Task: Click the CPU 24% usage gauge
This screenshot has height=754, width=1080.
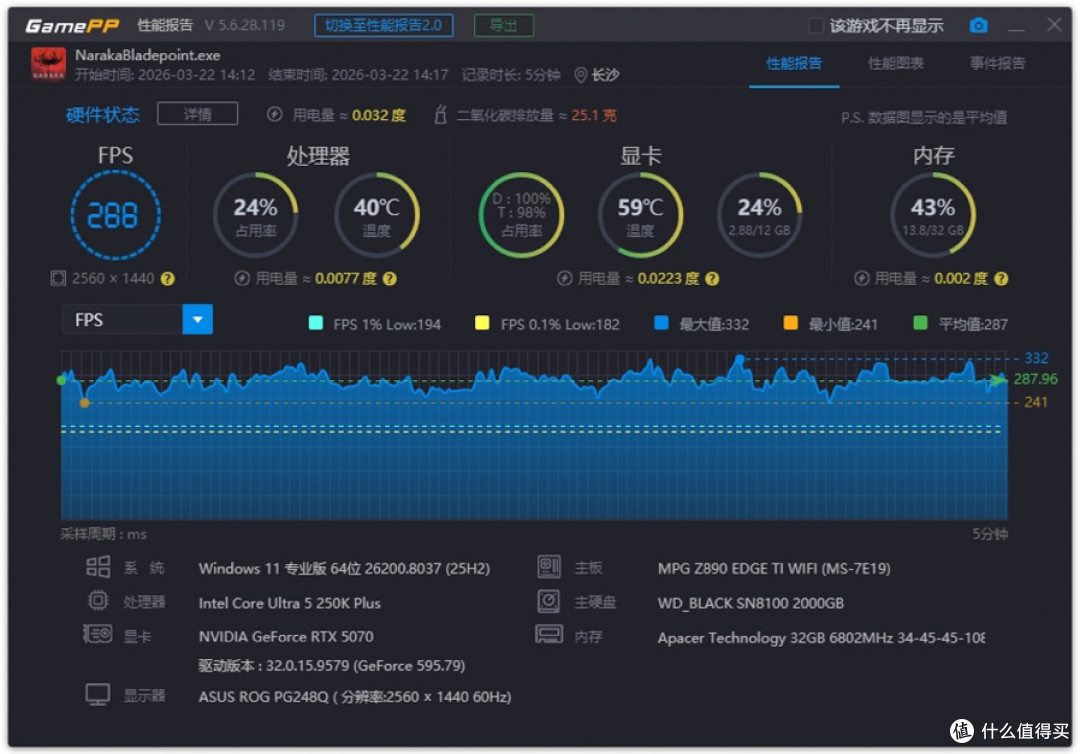Action: [256, 215]
